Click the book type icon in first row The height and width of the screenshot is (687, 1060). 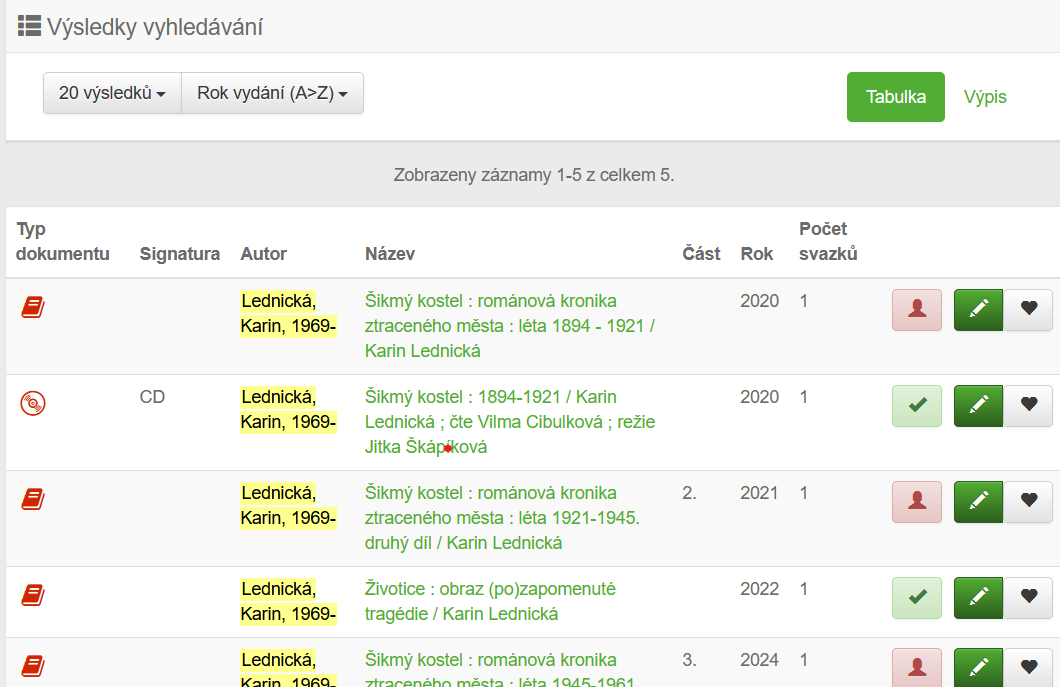33,307
